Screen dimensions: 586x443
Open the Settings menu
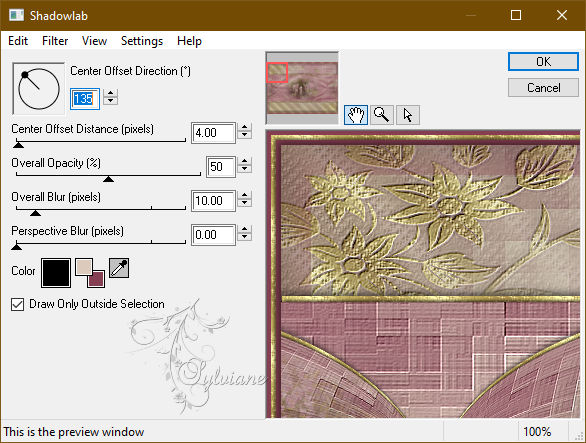(x=142, y=41)
